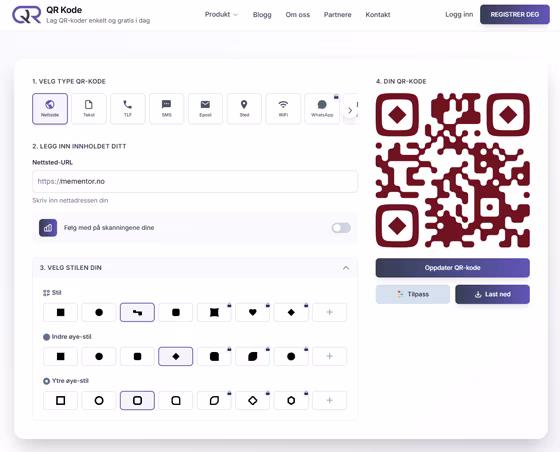Screen dimensions: 560x452
Task: Open the Om oss page
Action: tap(298, 15)
